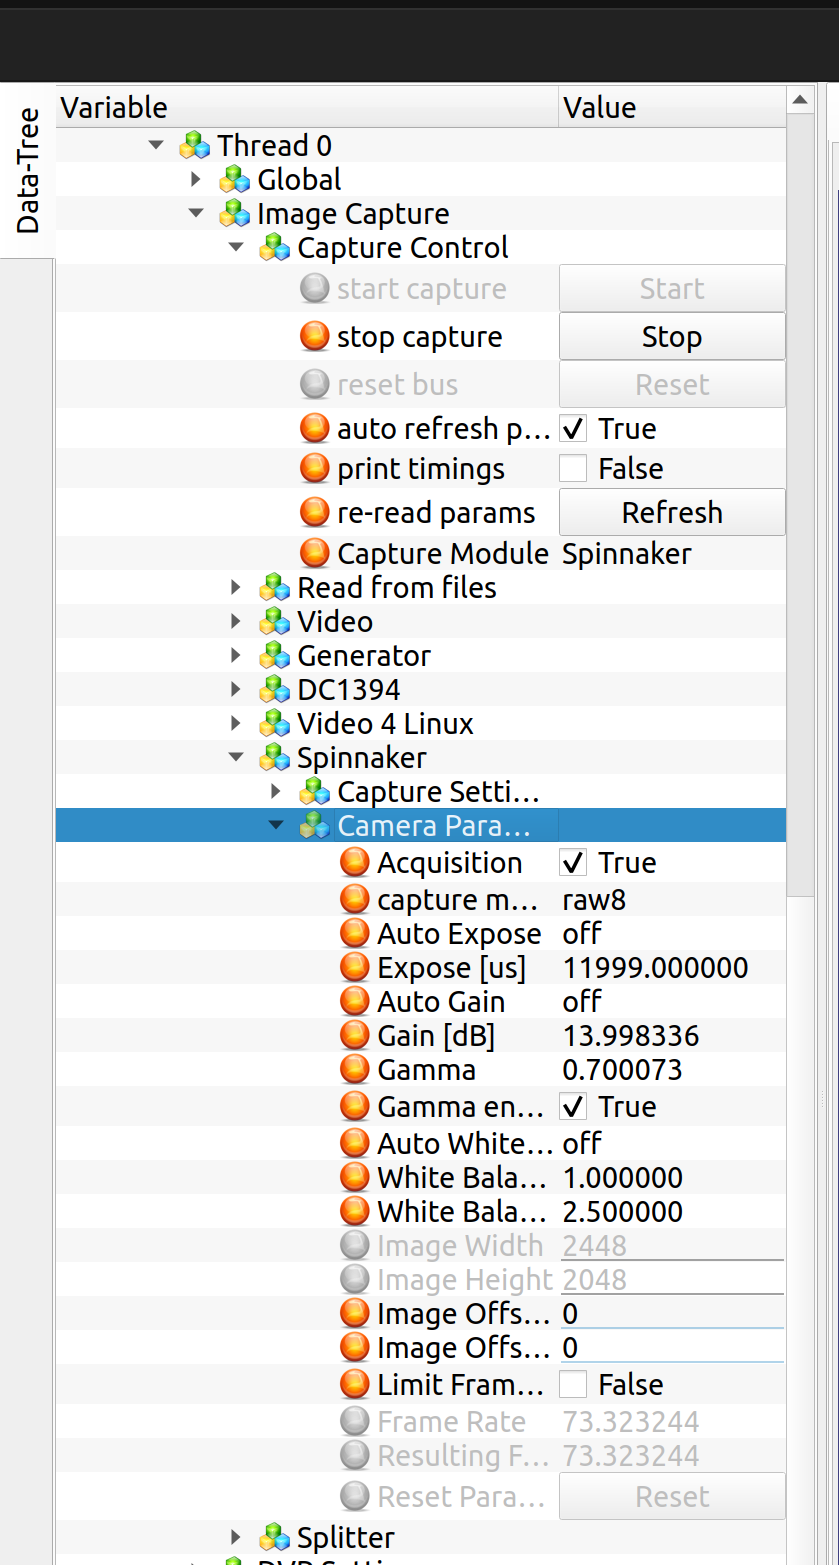Screen dimensions: 839x1565
Task: Click orange ball icon beside Auto Gain
Action: (355, 1002)
